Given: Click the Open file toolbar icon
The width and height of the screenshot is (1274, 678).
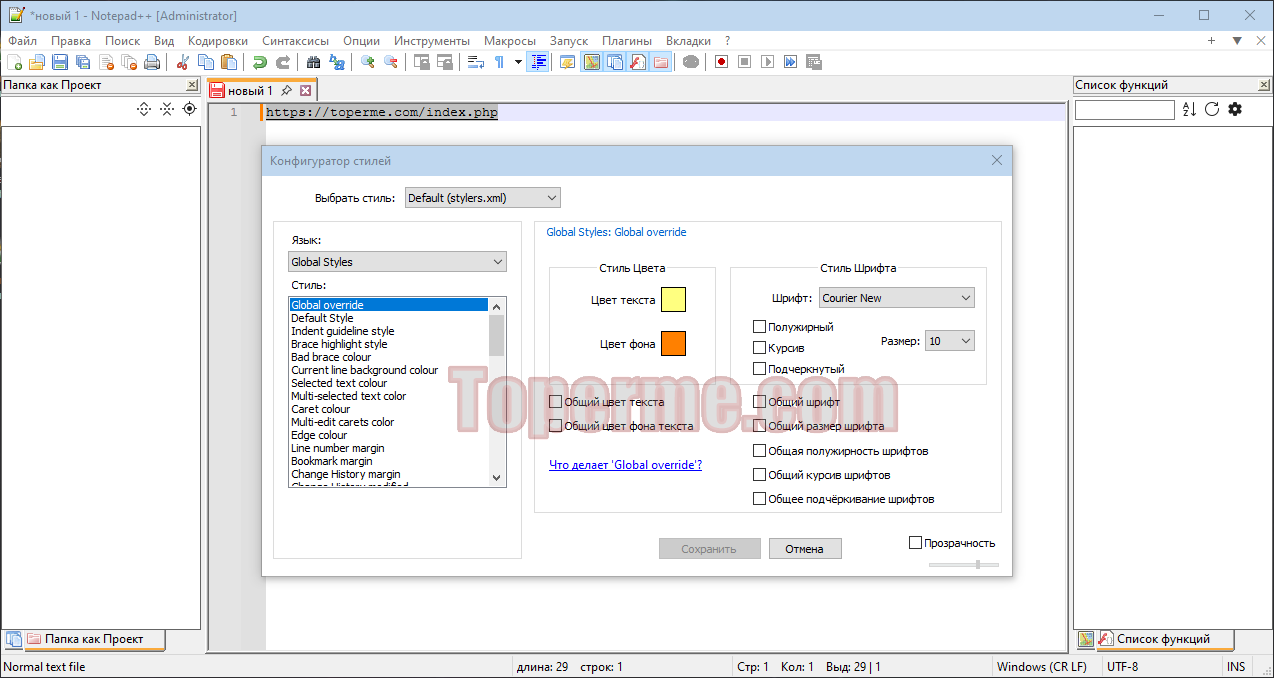Looking at the screenshot, I should pyautogui.click(x=37, y=62).
